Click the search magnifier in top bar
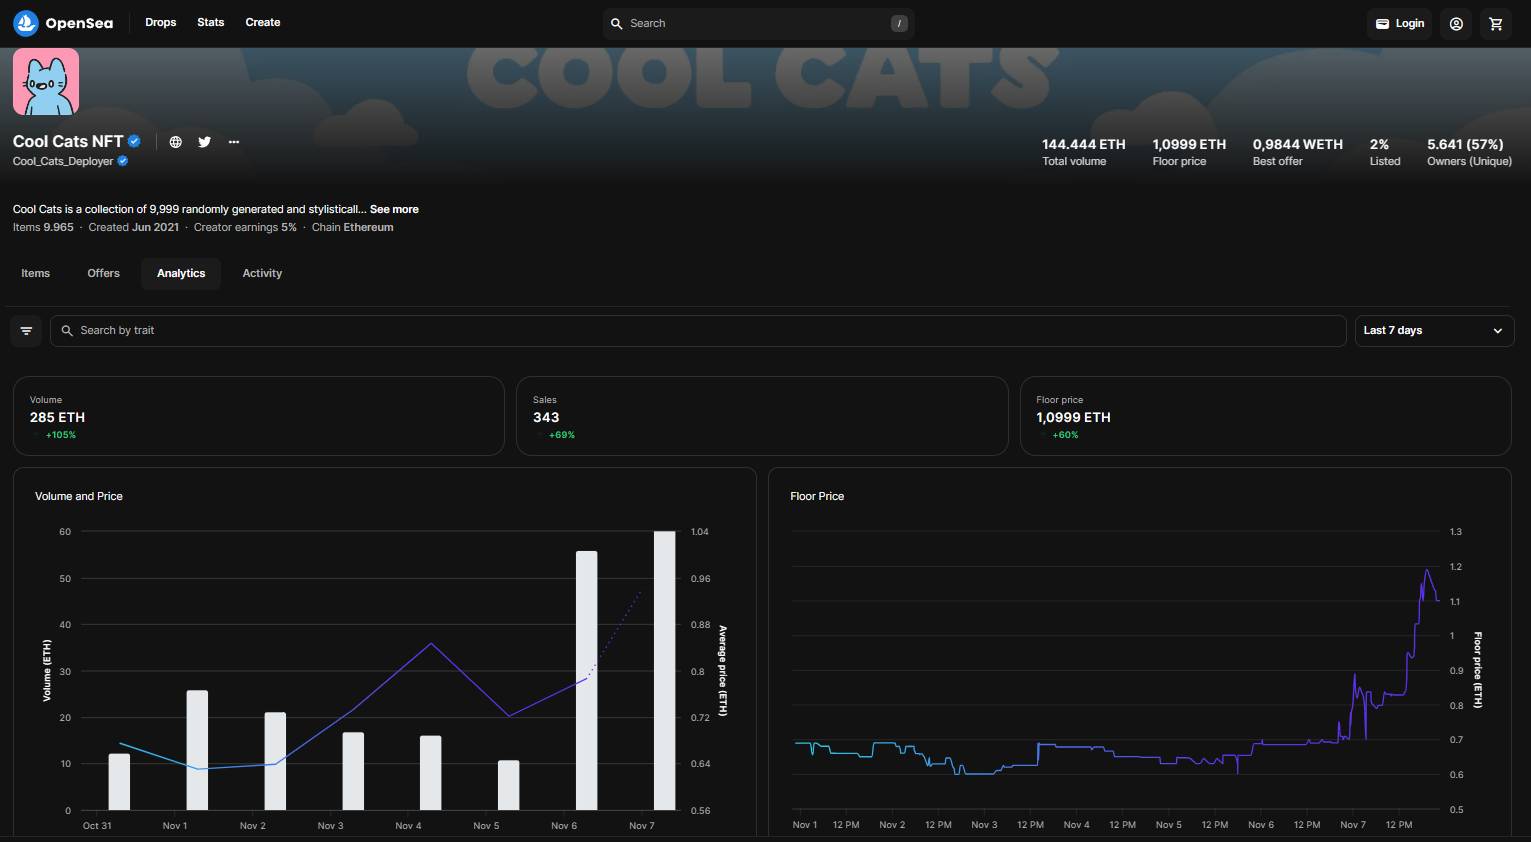This screenshot has height=842, width=1531. click(617, 23)
